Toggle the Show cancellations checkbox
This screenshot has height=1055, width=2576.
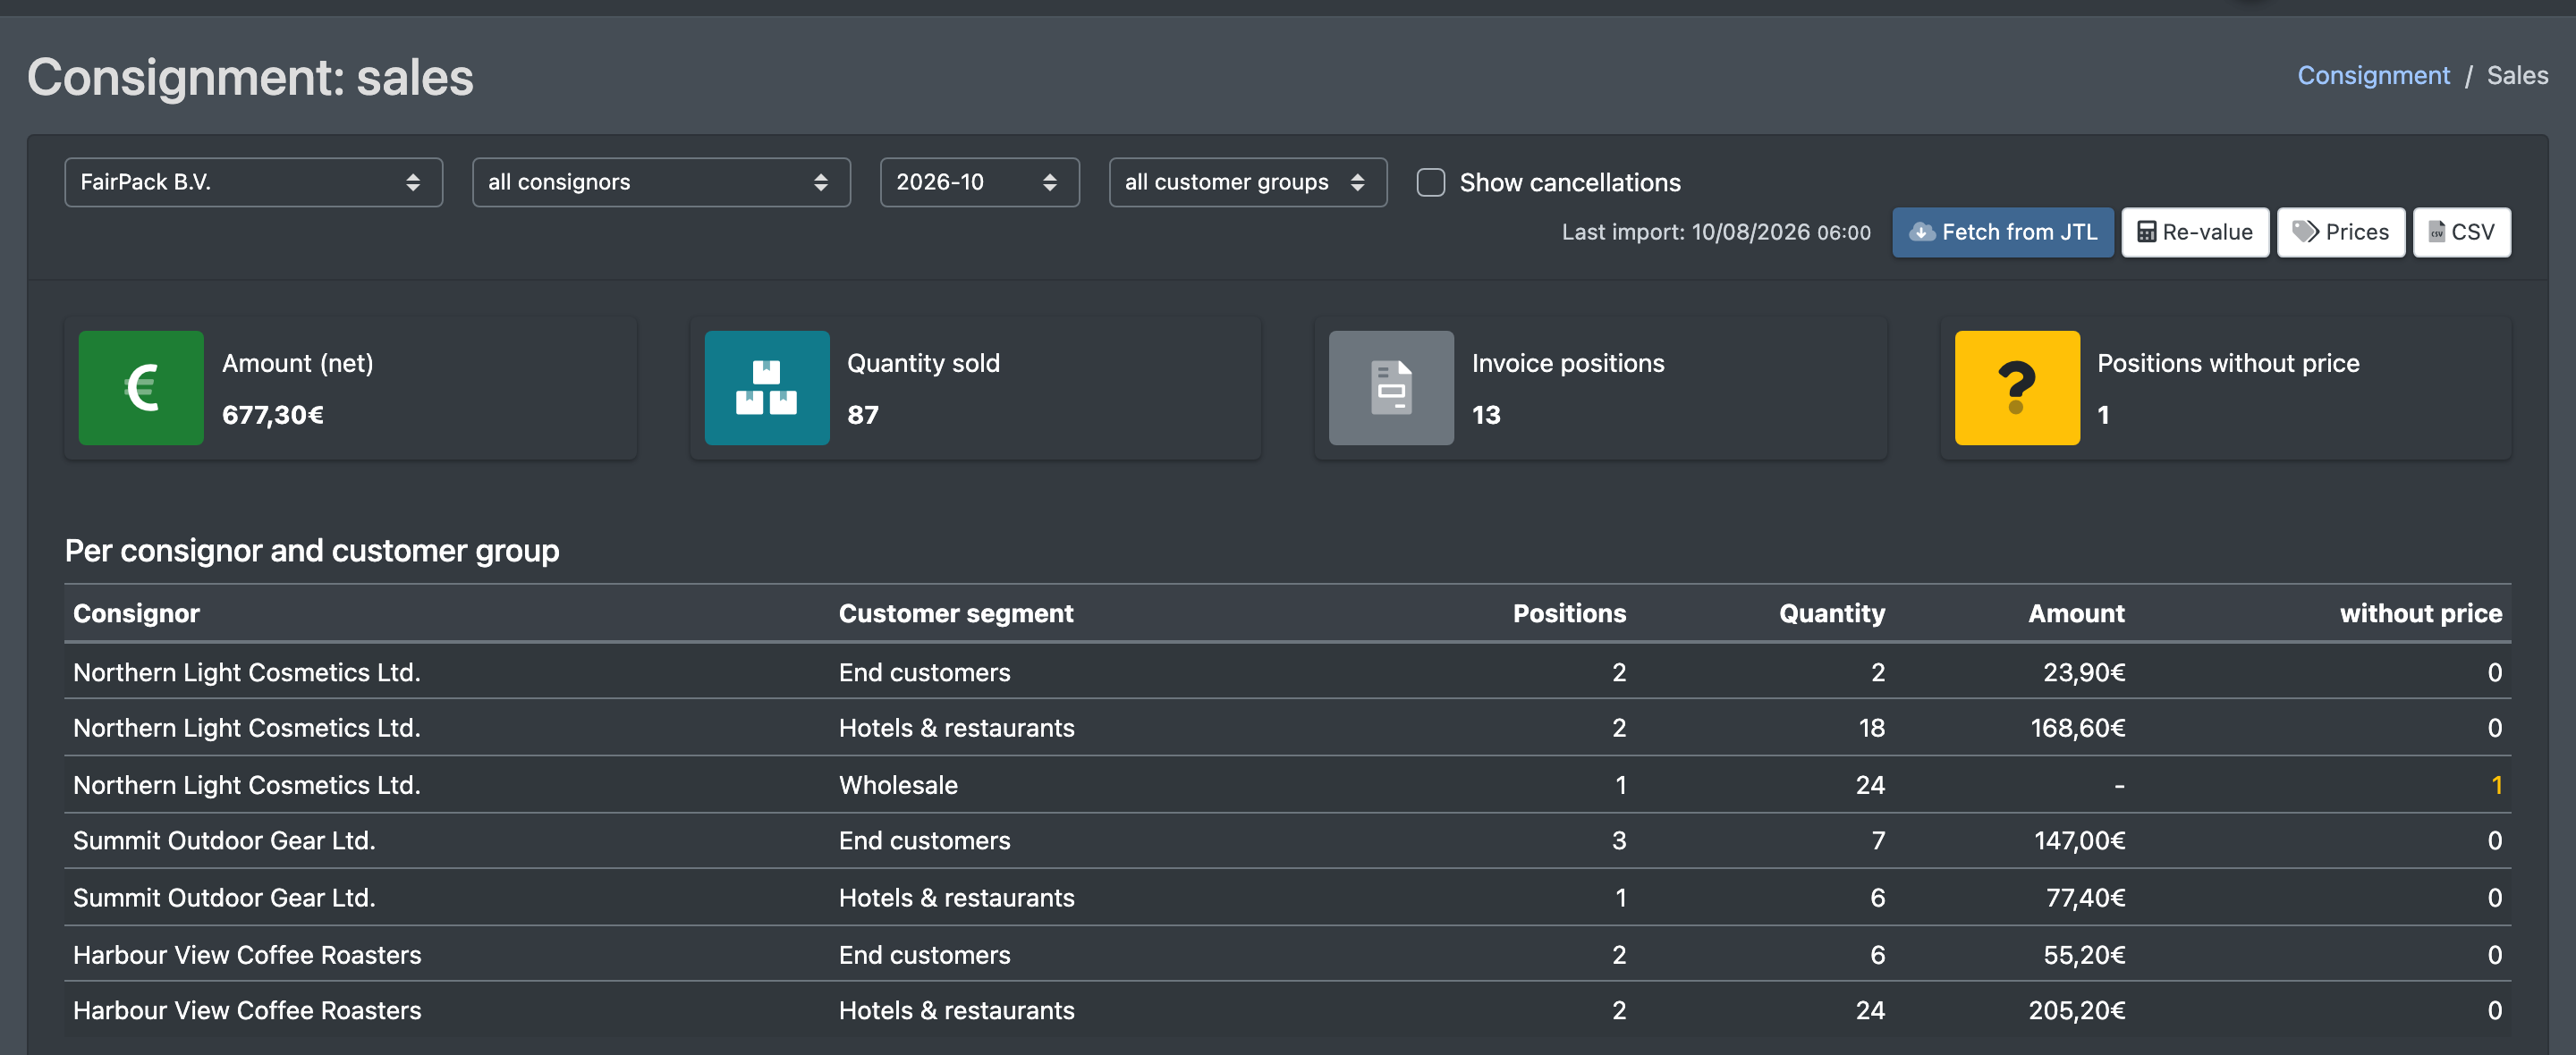pos(1431,182)
